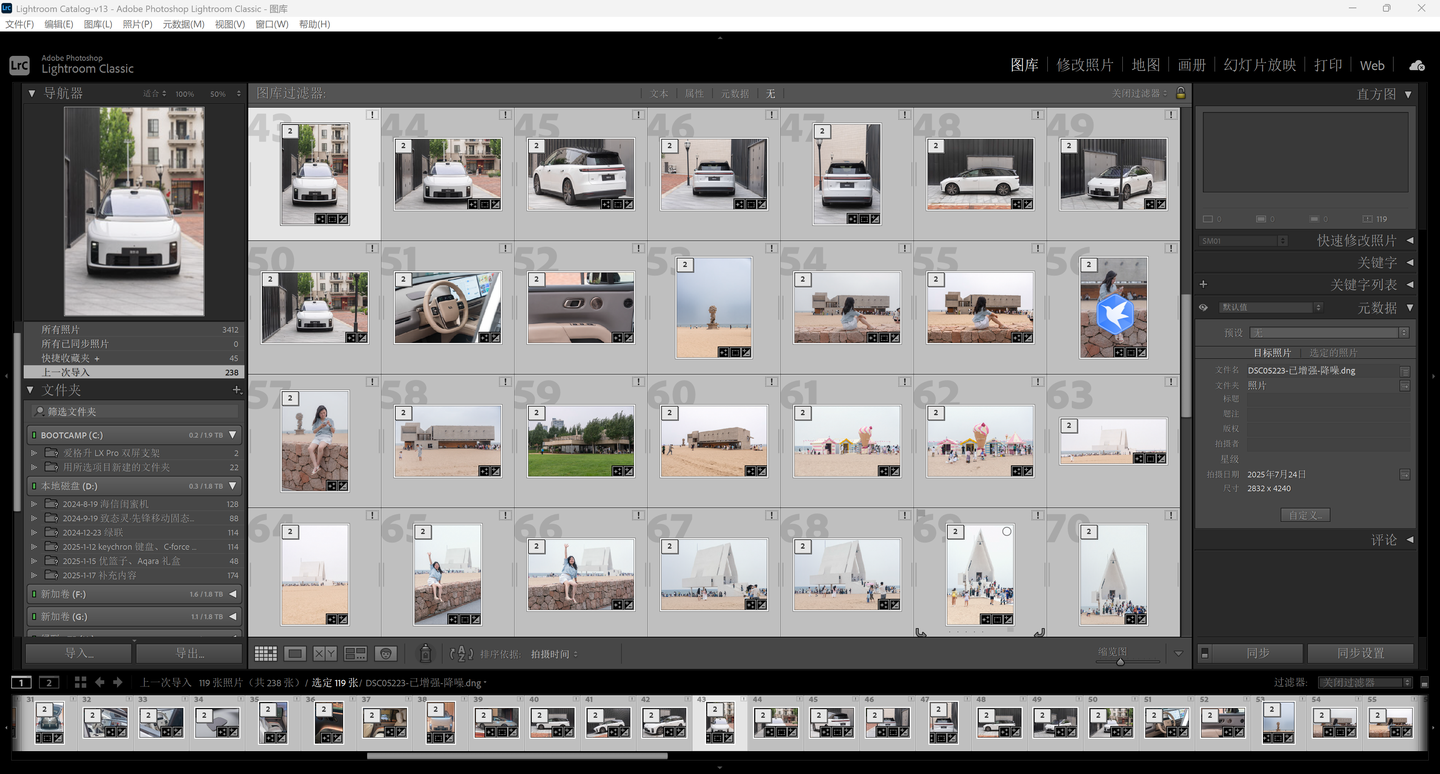The width and height of the screenshot is (1440, 774).
Task: Rotate photo 69 counterclockwise arrow
Action: (x=921, y=631)
